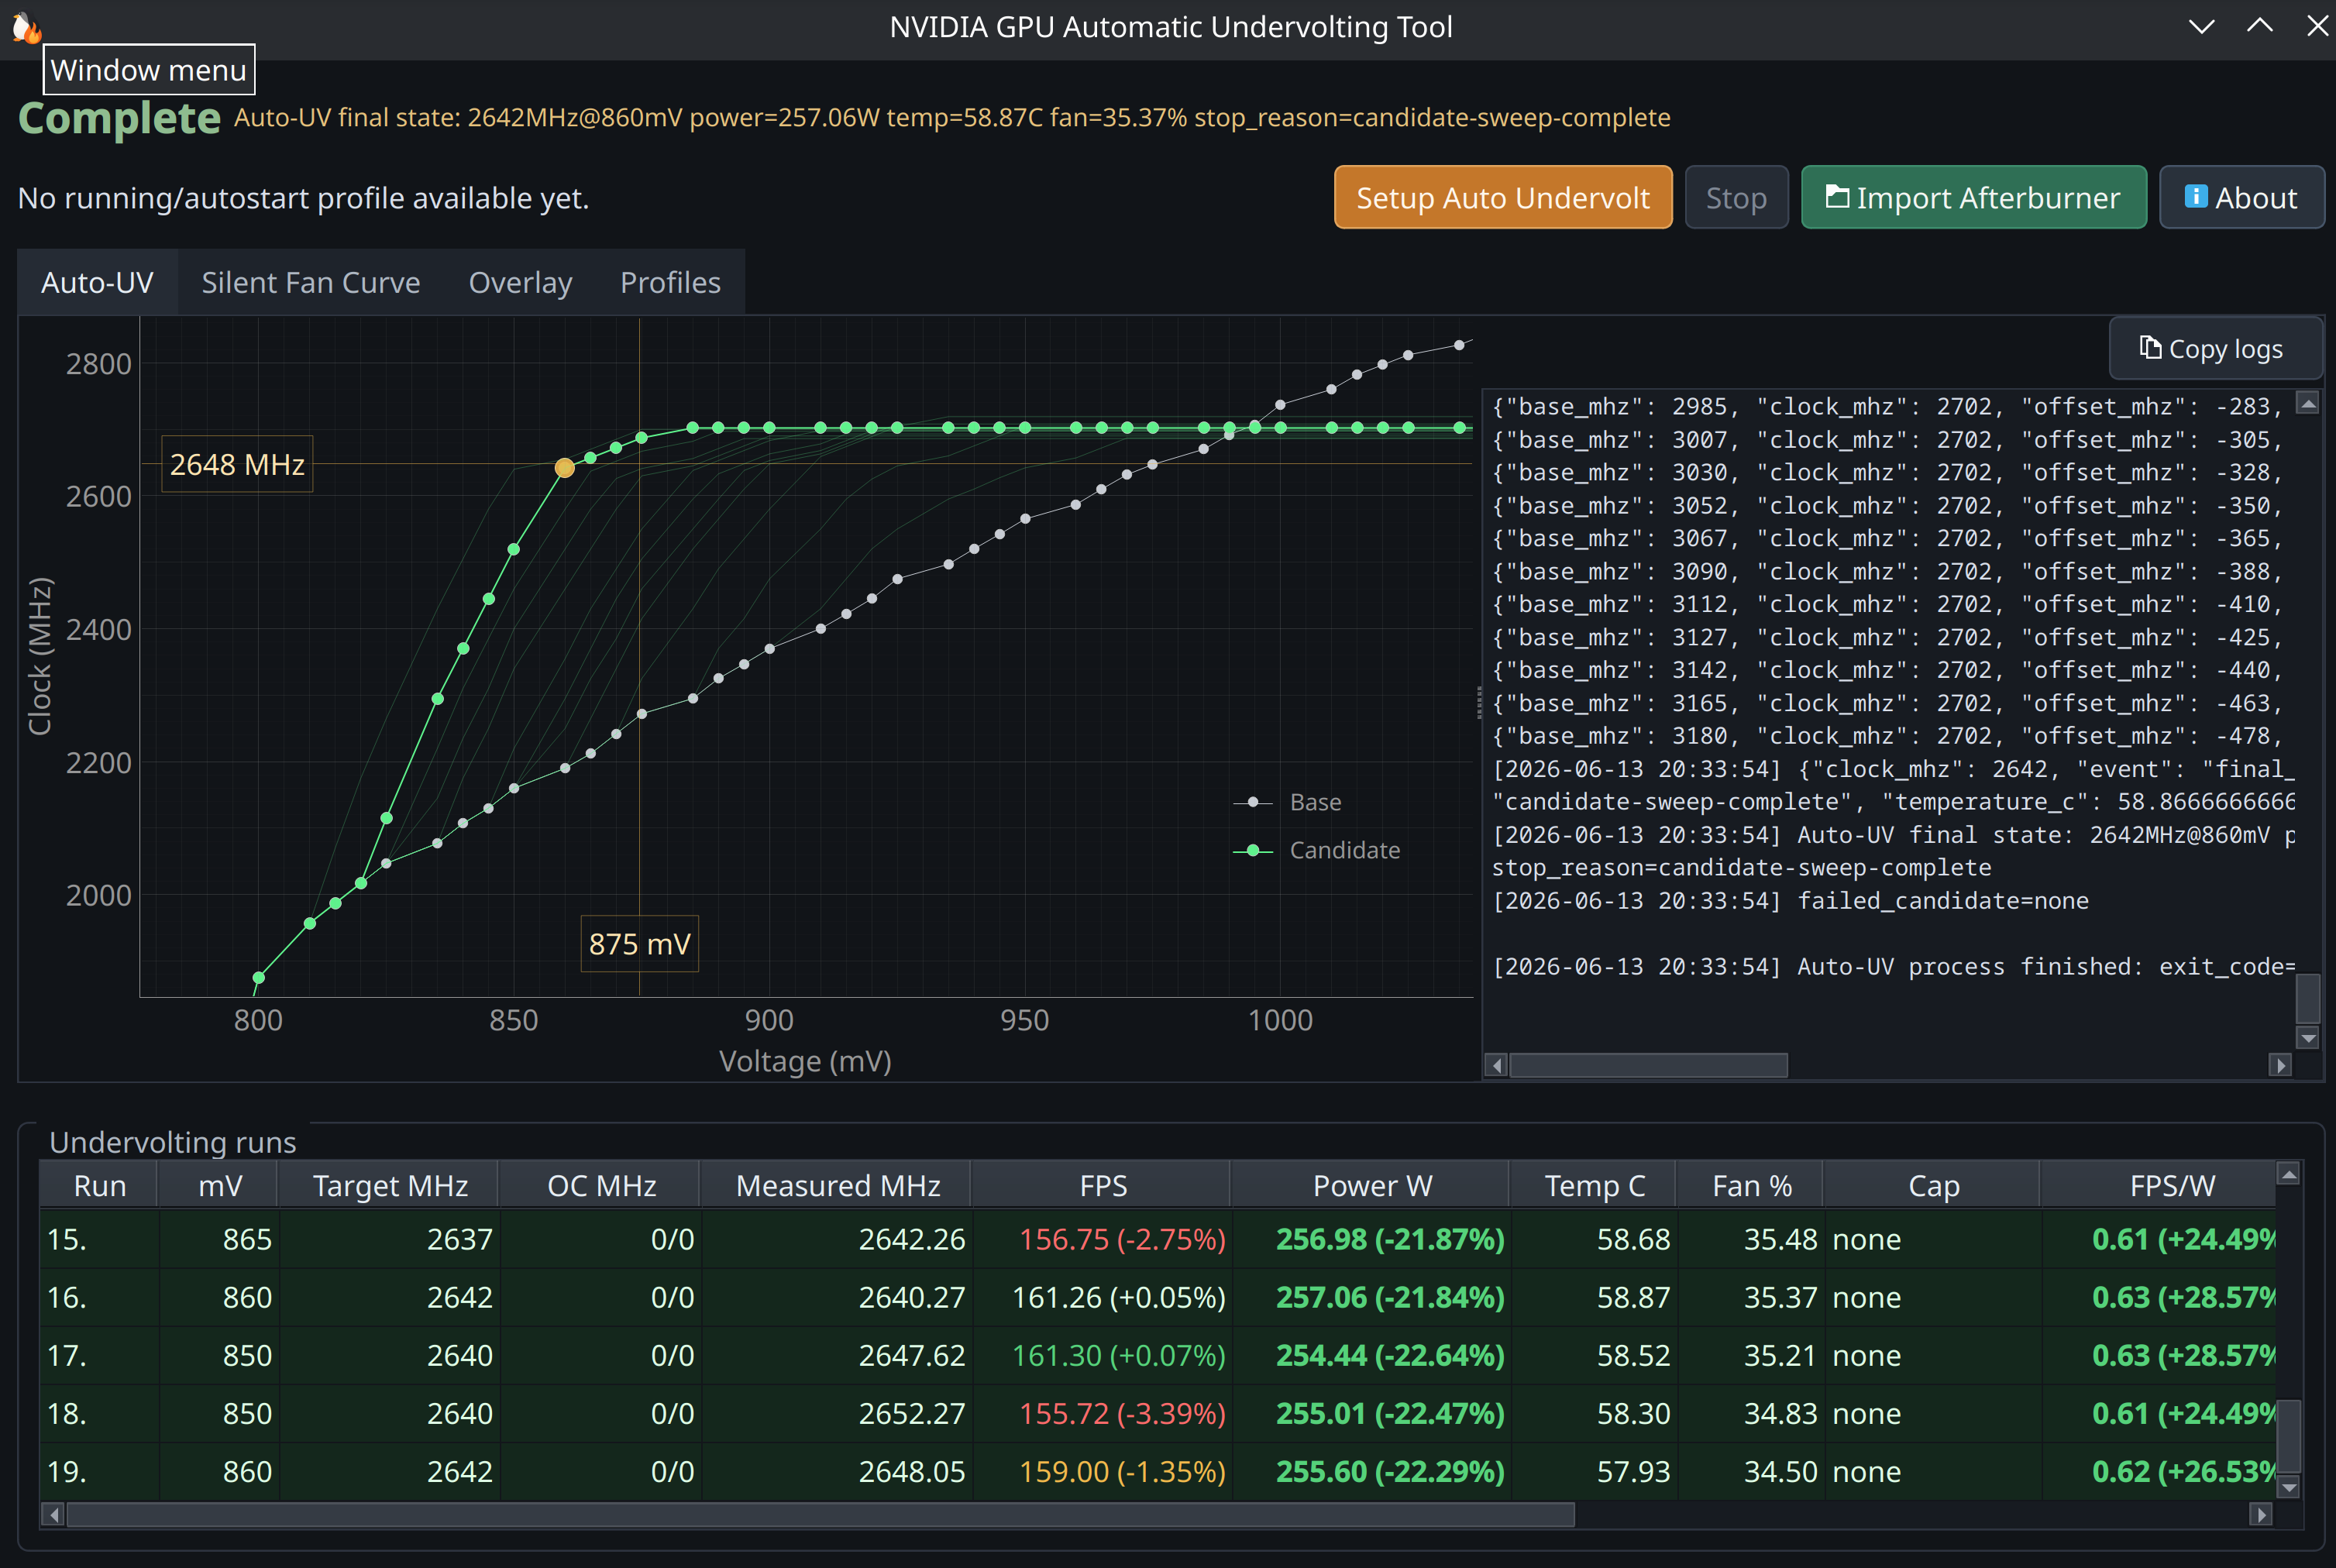Click the right arrow of the log horizontal scrollbar
The width and height of the screenshot is (2336, 1568).
[2280, 1066]
